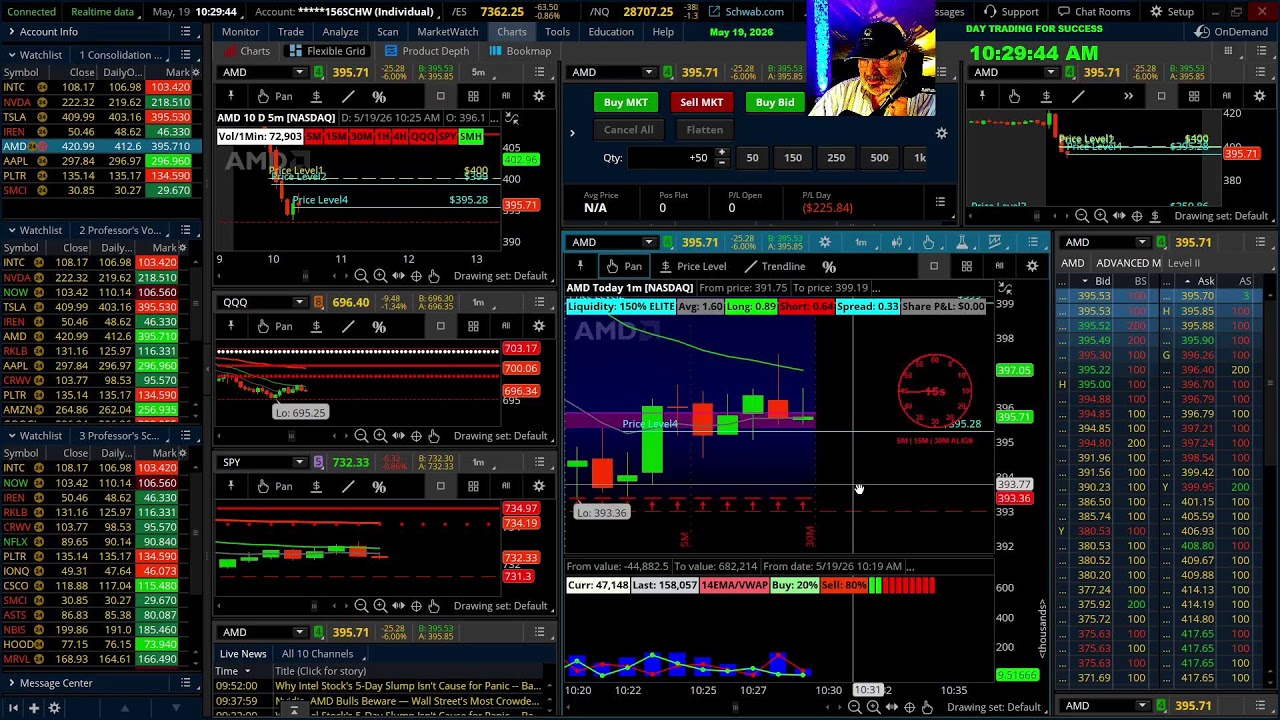Open the symbol dropdown on AMD 5m chart
Image resolution: width=1280 pixels, height=720 pixels.
pyautogui.click(x=299, y=72)
